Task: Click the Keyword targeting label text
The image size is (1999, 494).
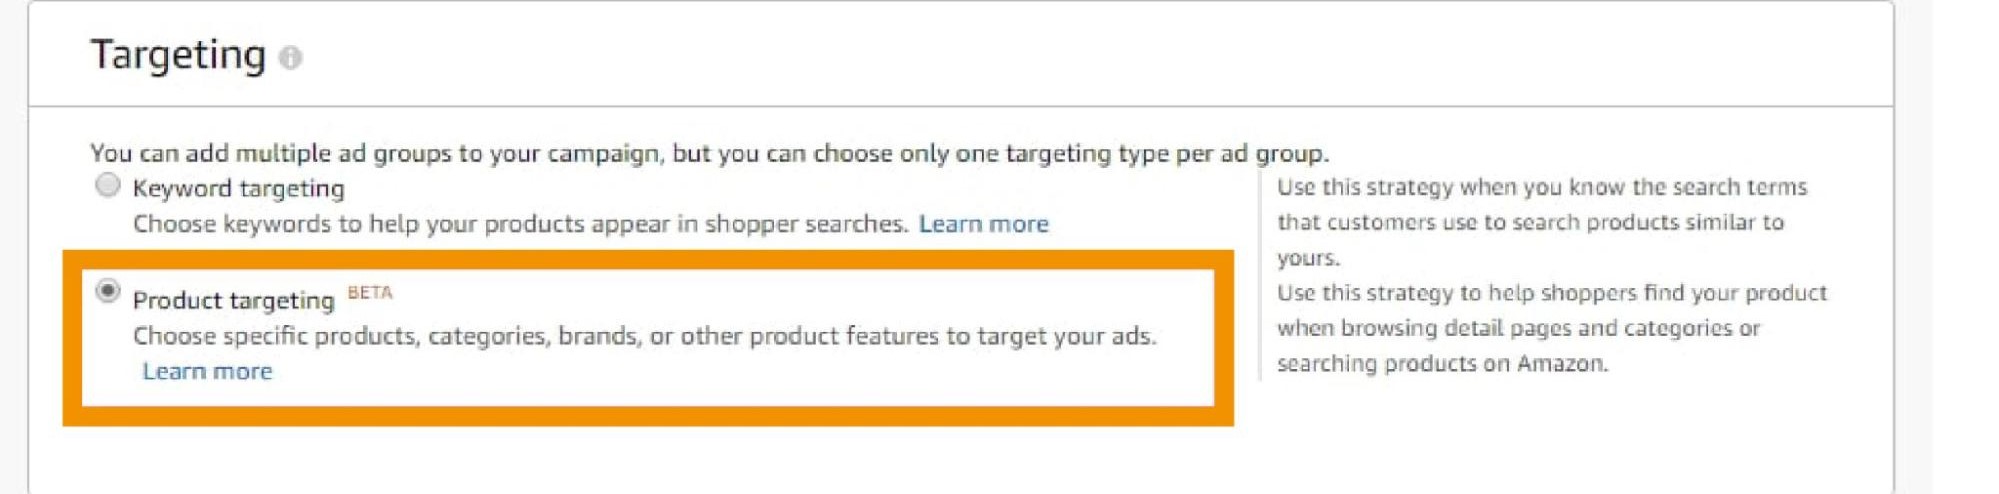Action: tap(238, 188)
